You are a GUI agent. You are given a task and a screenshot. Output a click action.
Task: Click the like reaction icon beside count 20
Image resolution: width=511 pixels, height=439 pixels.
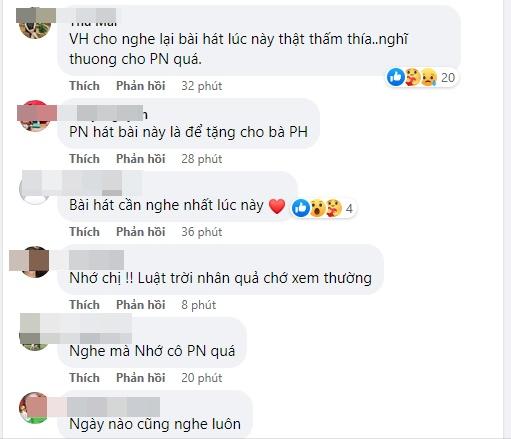[396, 77]
